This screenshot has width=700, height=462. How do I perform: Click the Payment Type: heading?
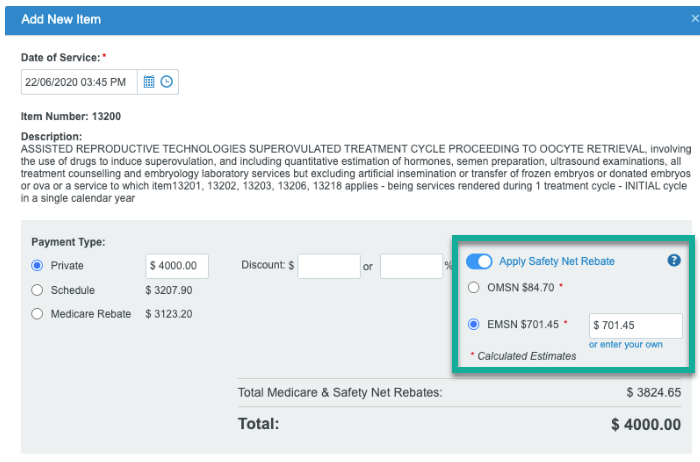click(68, 242)
